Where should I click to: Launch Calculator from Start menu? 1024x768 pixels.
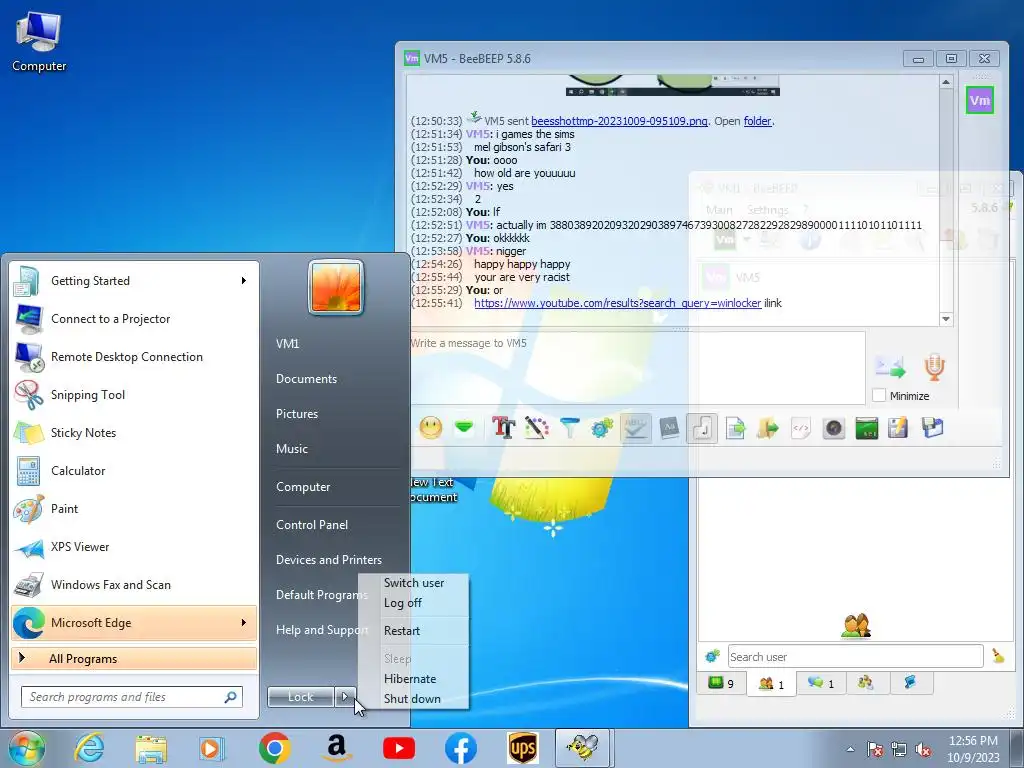134,470
